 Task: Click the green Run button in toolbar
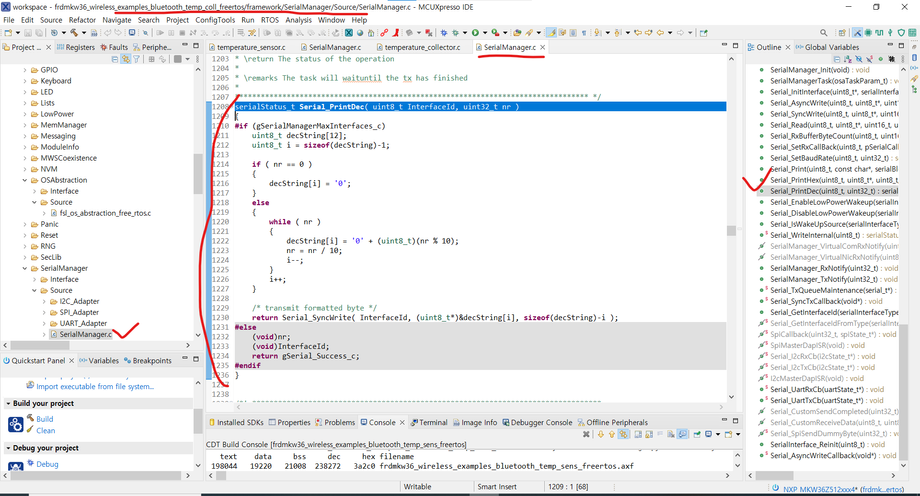tap(475, 32)
